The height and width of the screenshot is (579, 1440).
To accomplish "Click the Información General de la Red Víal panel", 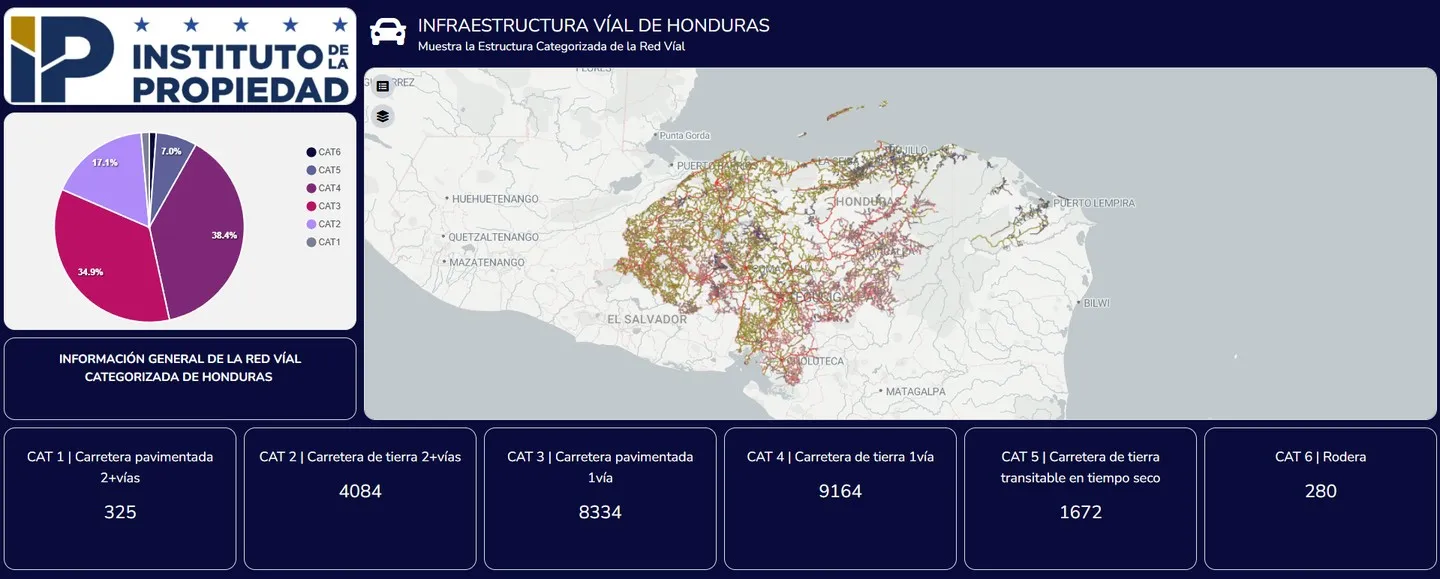I will click(x=180, y=379).
